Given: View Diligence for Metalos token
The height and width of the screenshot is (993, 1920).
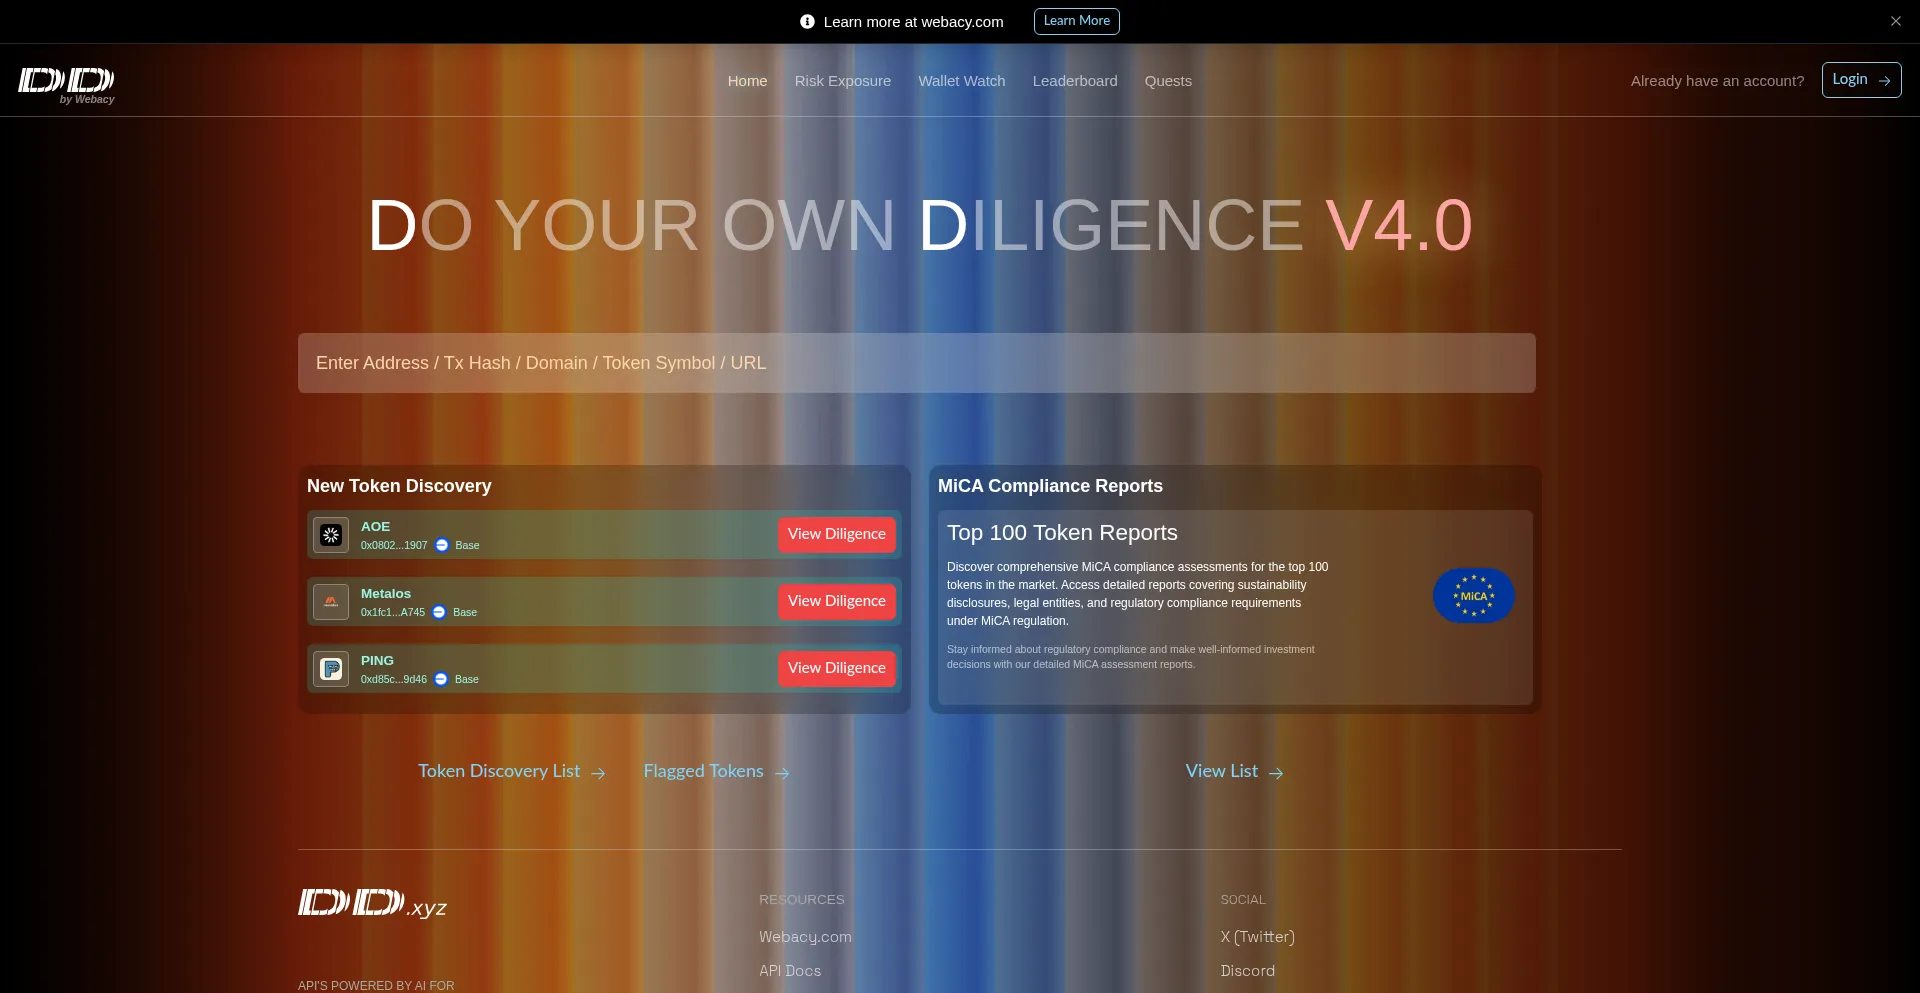Looking at the screenshot, I should coord(836,601).
